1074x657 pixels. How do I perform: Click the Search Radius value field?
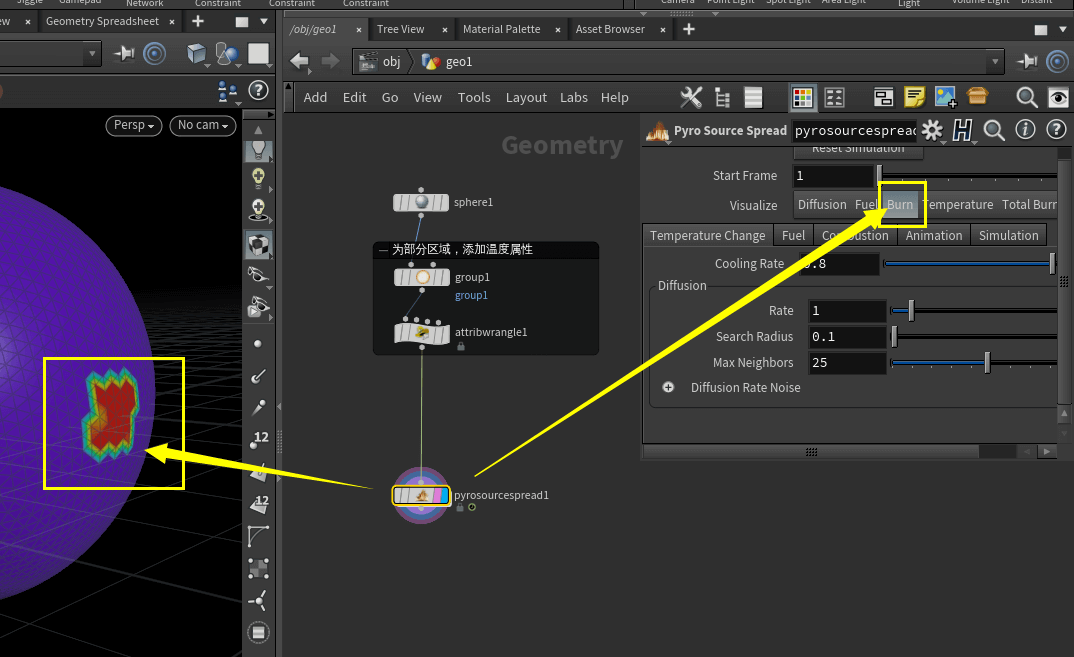point(847,337)
